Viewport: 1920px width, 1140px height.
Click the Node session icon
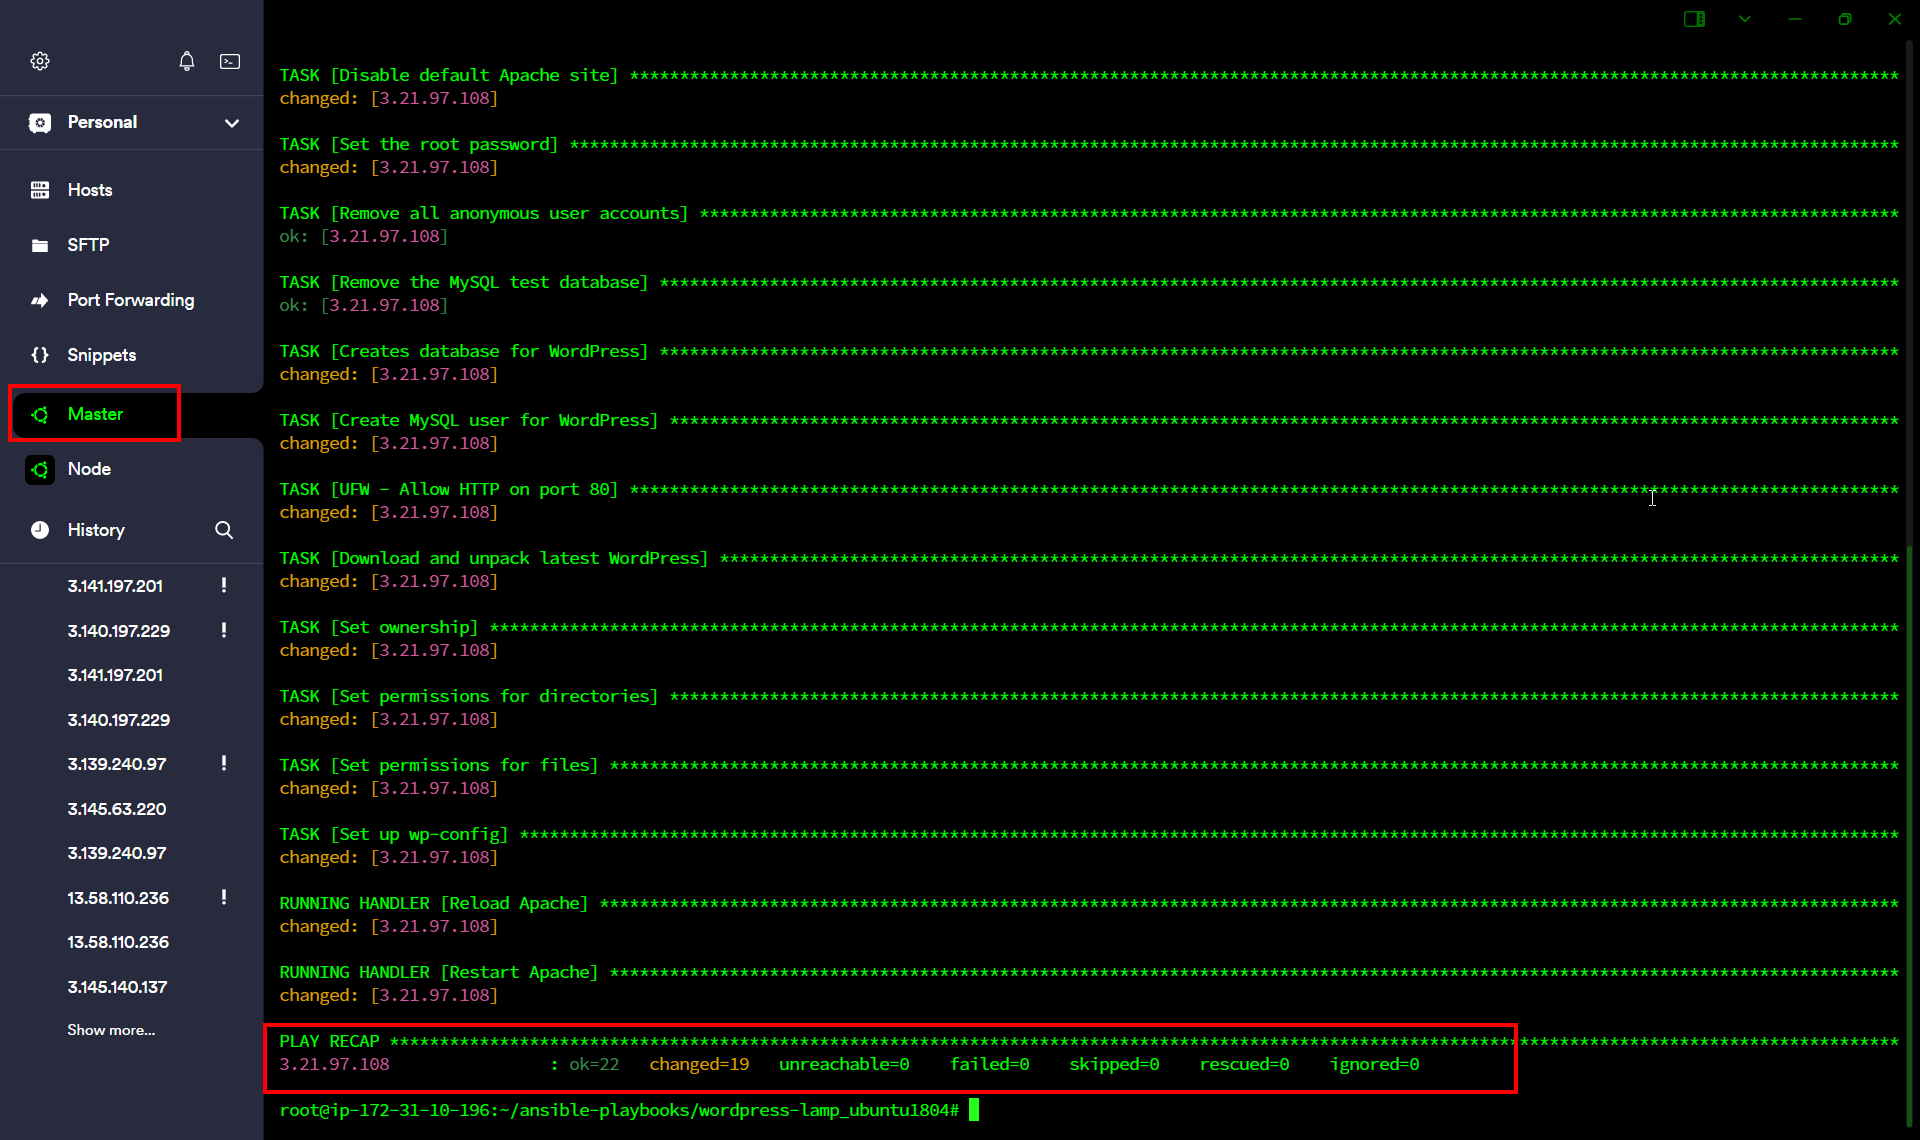click(x=40, y=469)
